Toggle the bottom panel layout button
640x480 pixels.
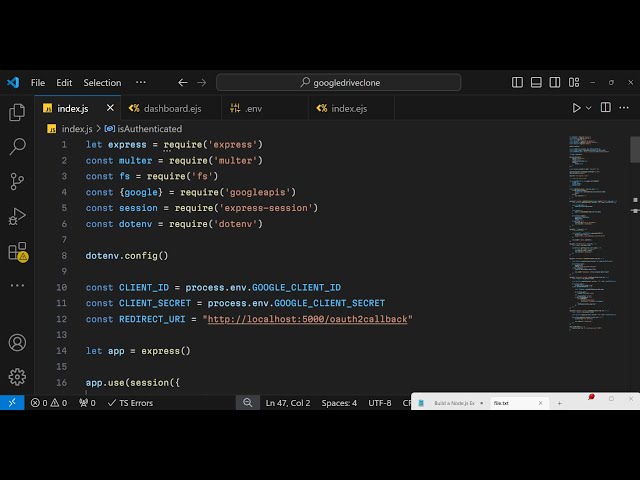pos(535,83)
